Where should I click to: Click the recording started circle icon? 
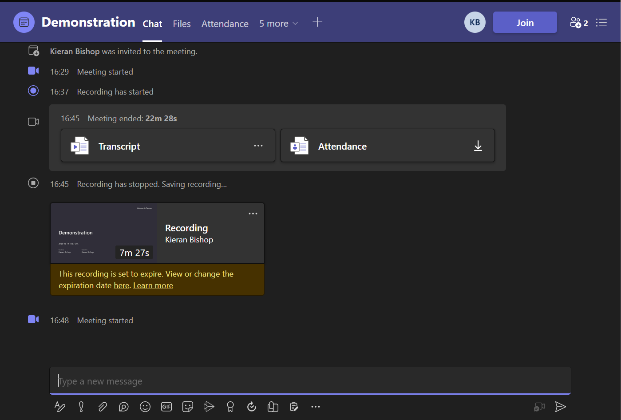pyautogui.click(x=33, y=91)
